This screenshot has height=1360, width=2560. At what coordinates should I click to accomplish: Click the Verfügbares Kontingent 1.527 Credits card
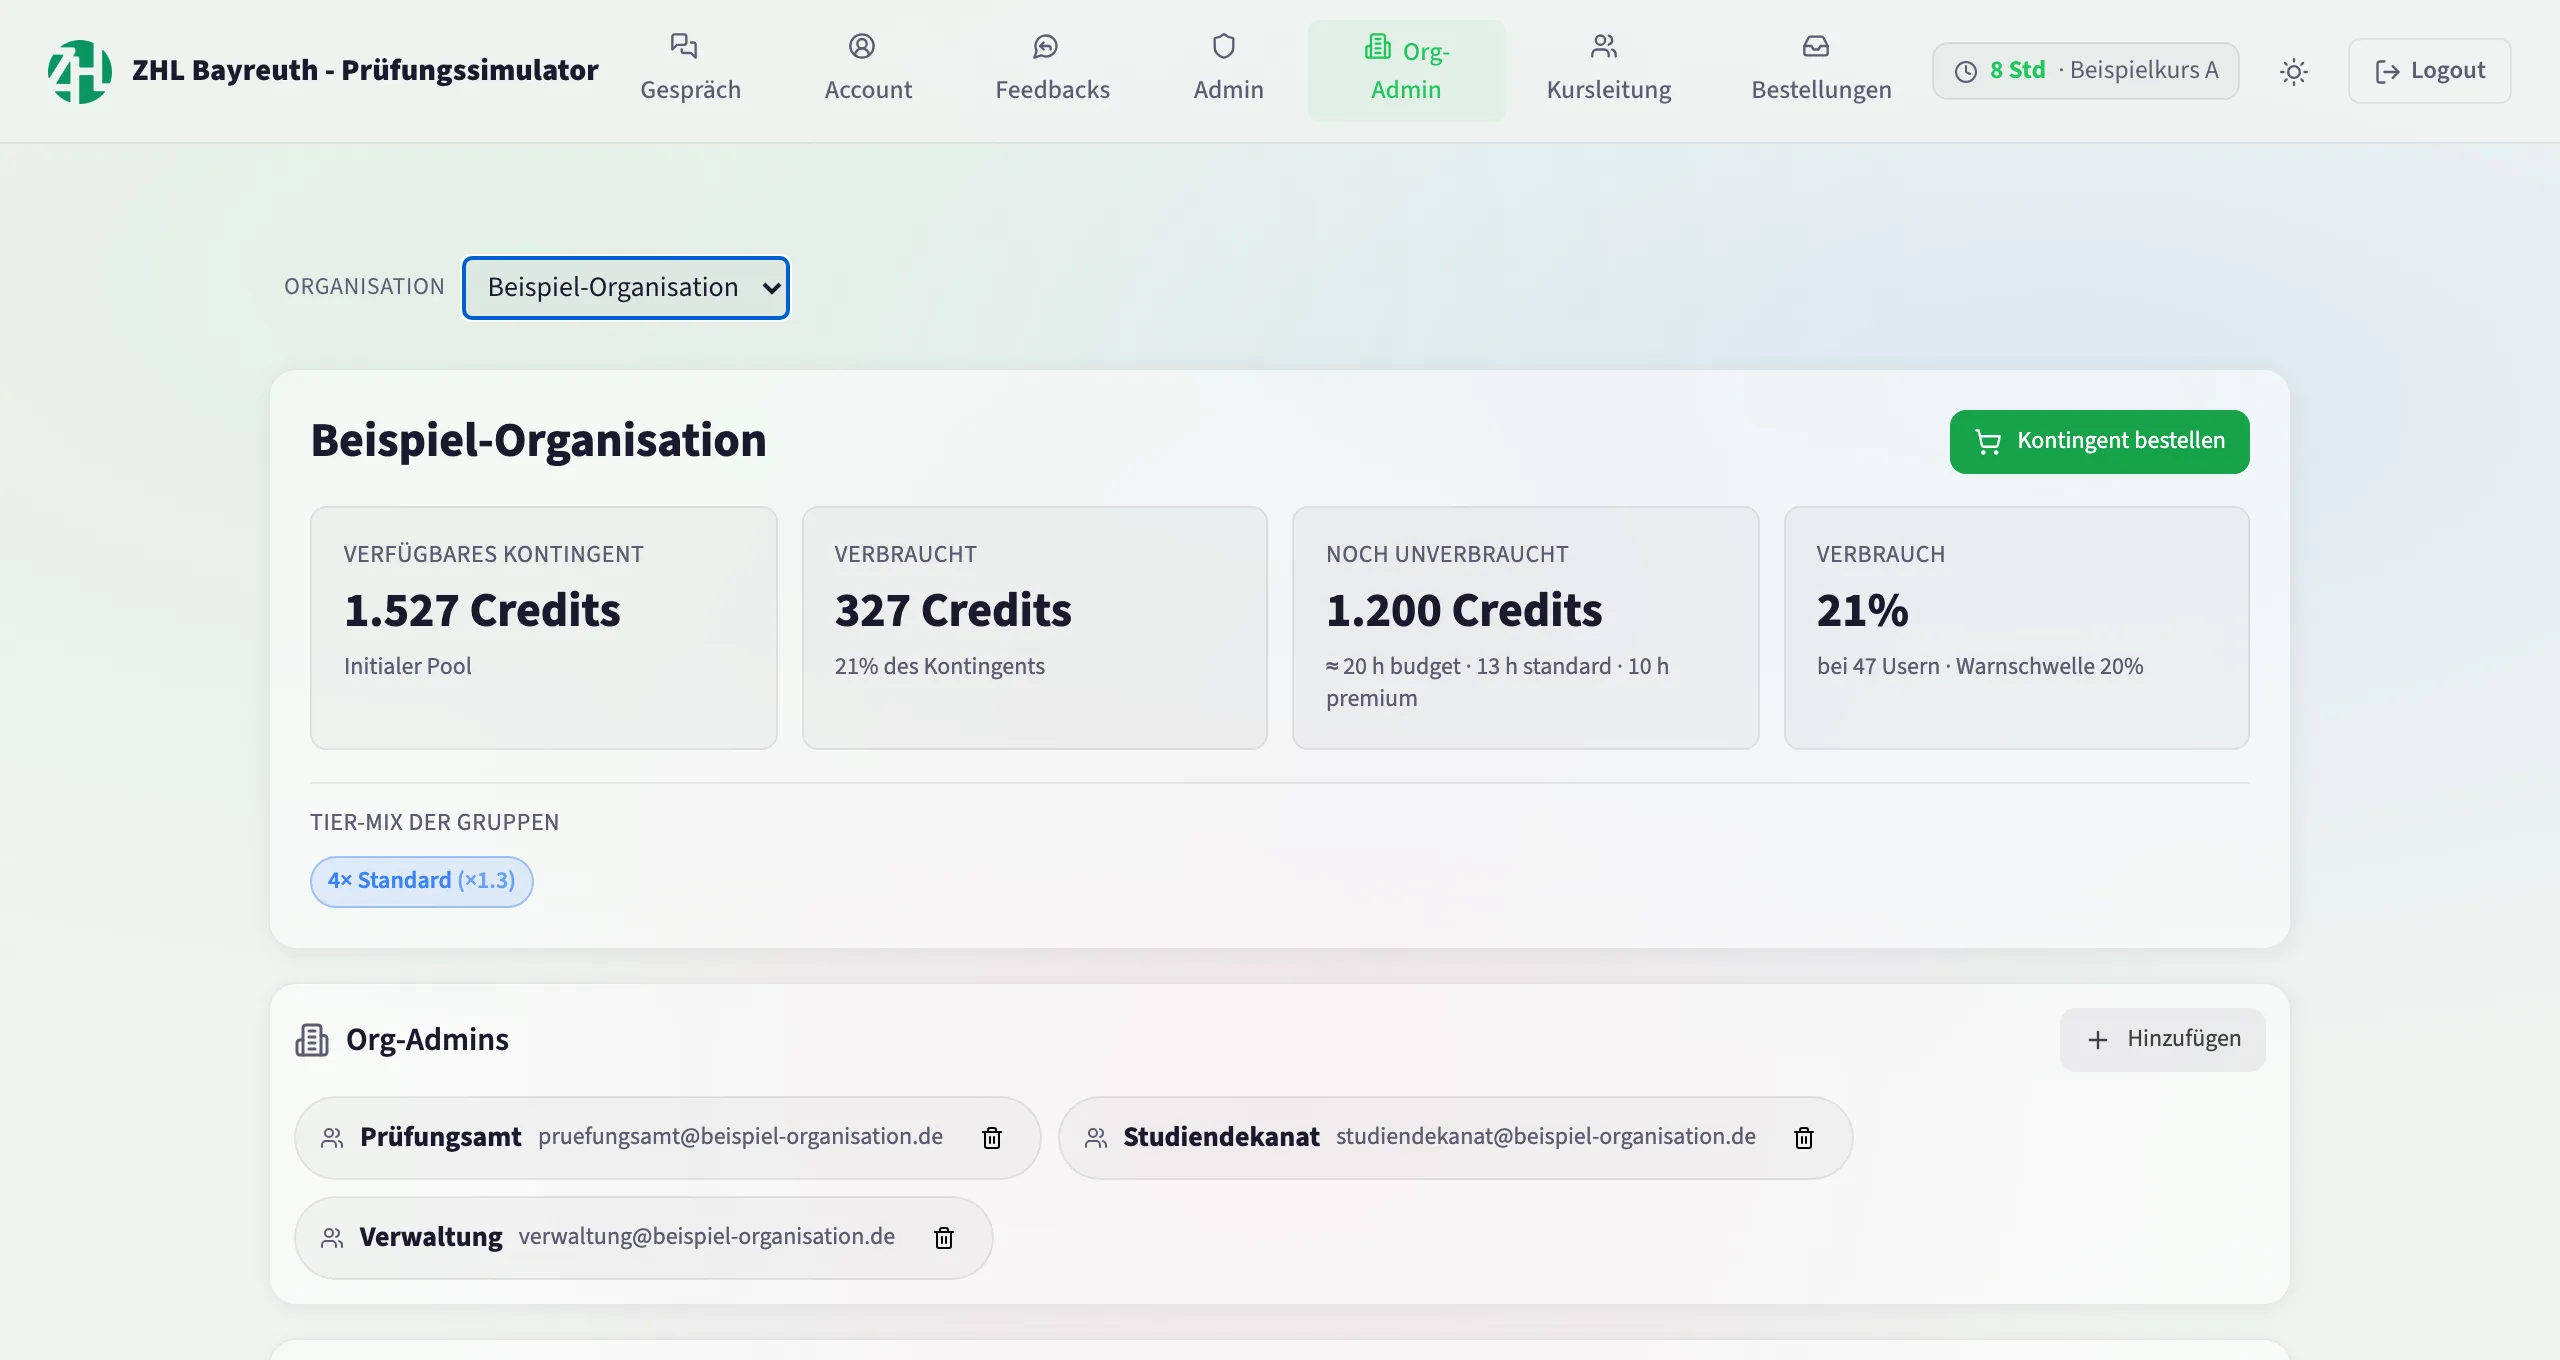[x=543, y=628]
